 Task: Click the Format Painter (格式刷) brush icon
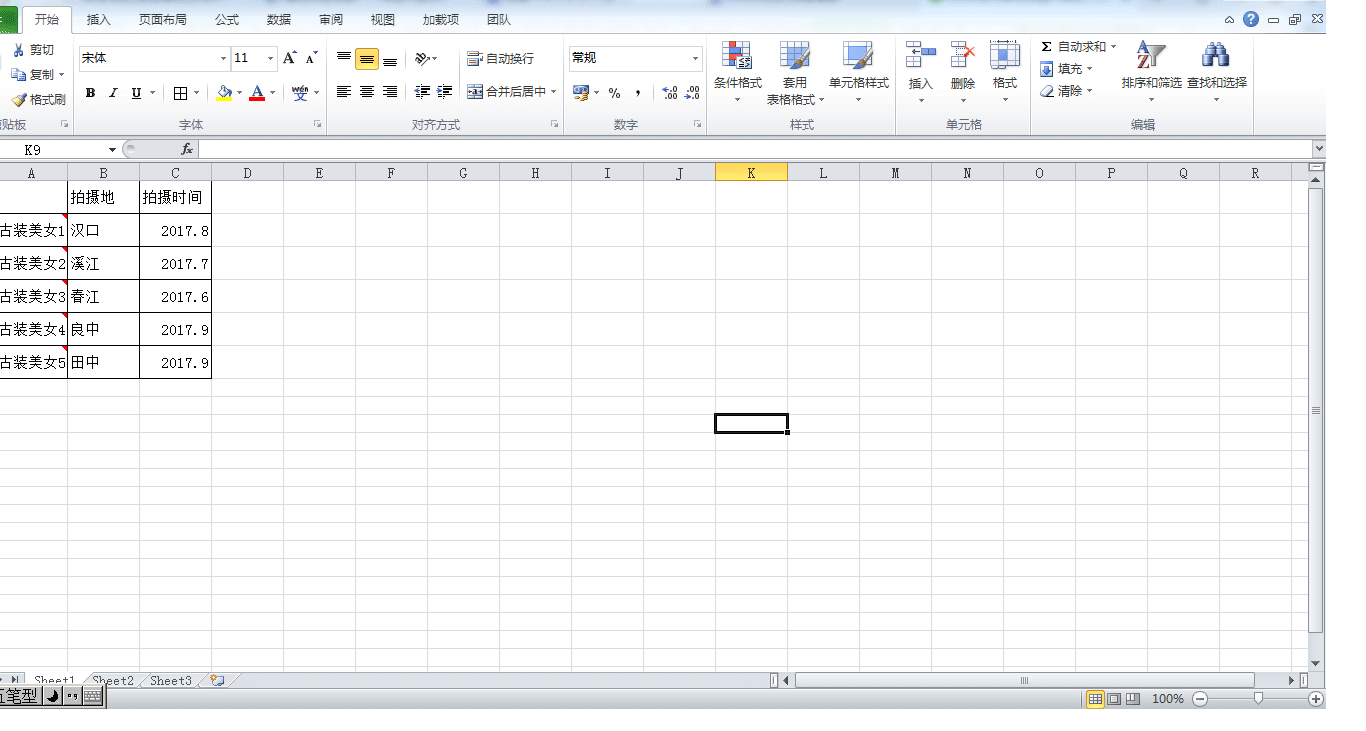pyautogui.click(x=18, y=100)
